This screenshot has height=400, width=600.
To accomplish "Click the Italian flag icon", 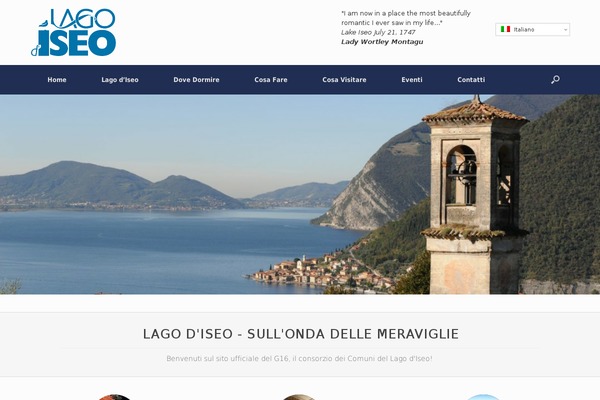I will [505, 29].
